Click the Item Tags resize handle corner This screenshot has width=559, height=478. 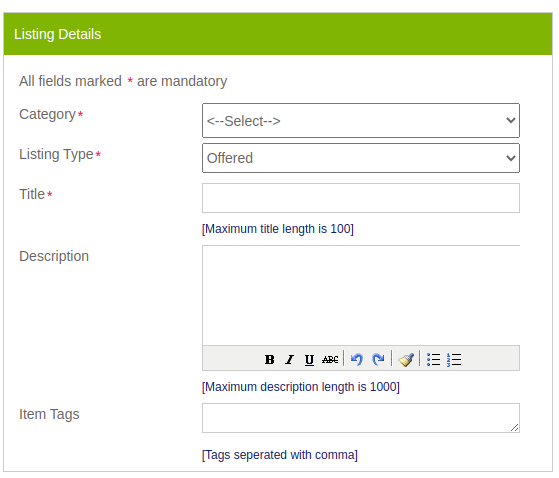tap(514, 427)
